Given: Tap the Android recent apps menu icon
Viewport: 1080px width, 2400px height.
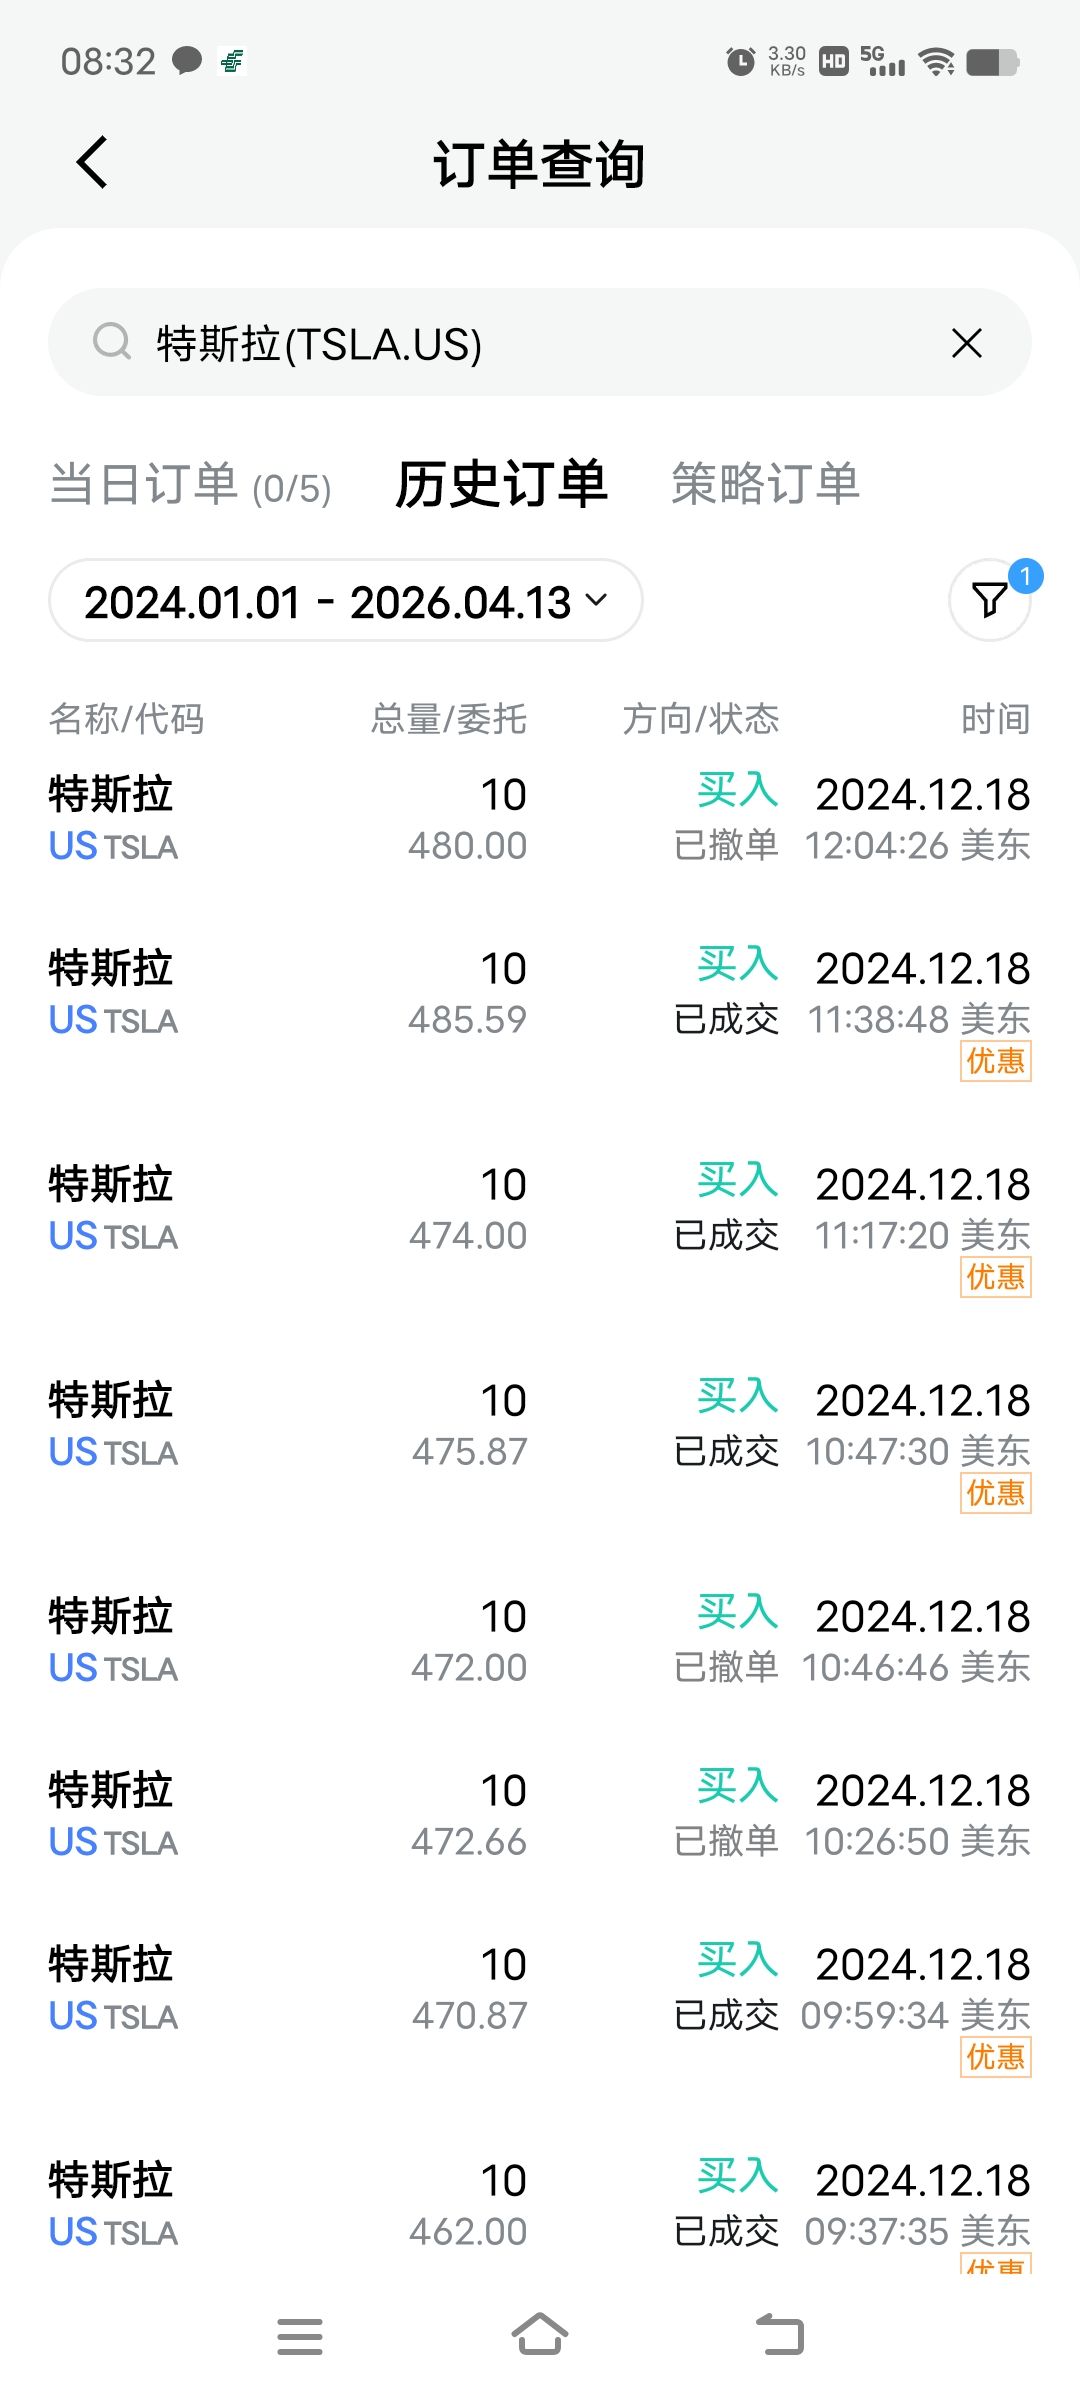Looking at the screenshot, I should point(300,2336).
